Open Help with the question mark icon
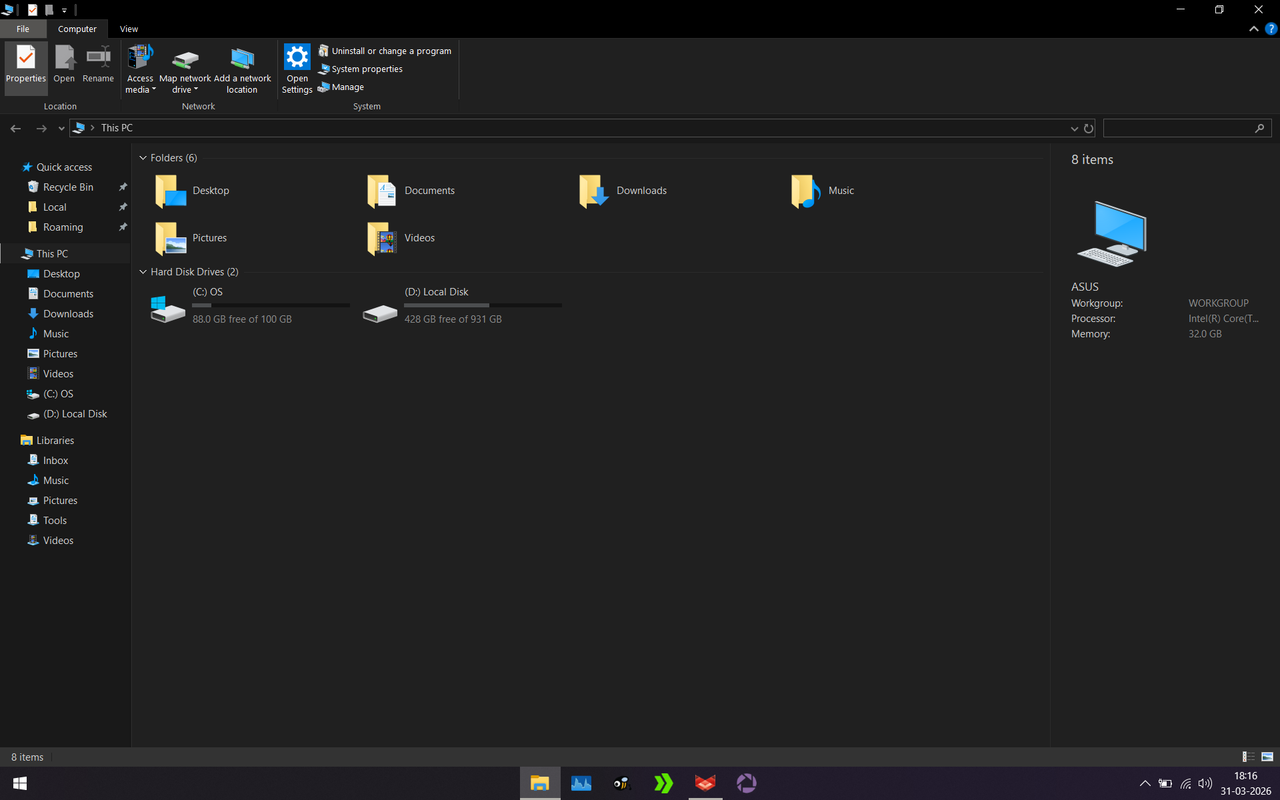The width and height of the screenshot is (1280, 800). (1271, 29)
